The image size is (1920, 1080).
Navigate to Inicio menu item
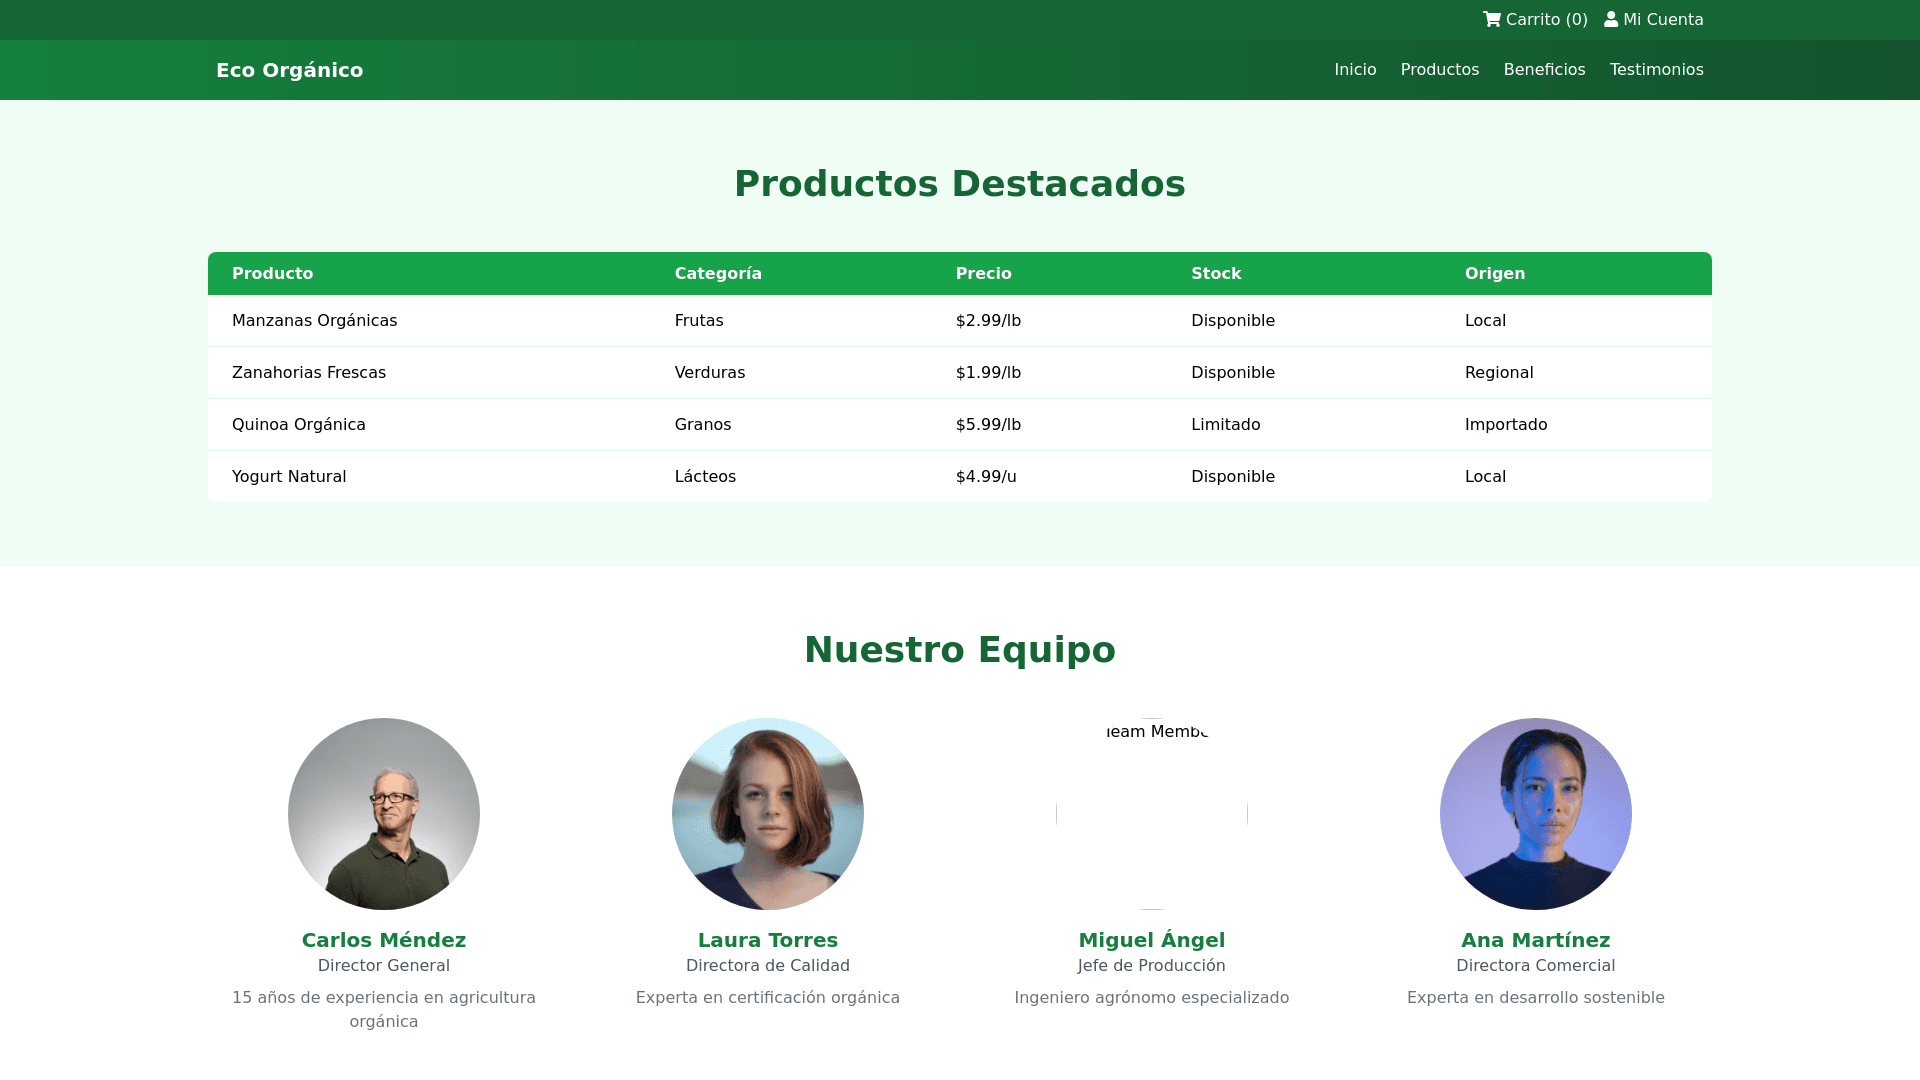coord(1355,70)
